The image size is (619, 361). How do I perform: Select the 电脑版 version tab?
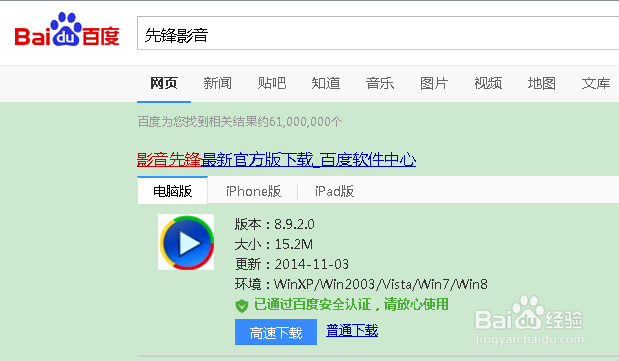click(173, 191)
